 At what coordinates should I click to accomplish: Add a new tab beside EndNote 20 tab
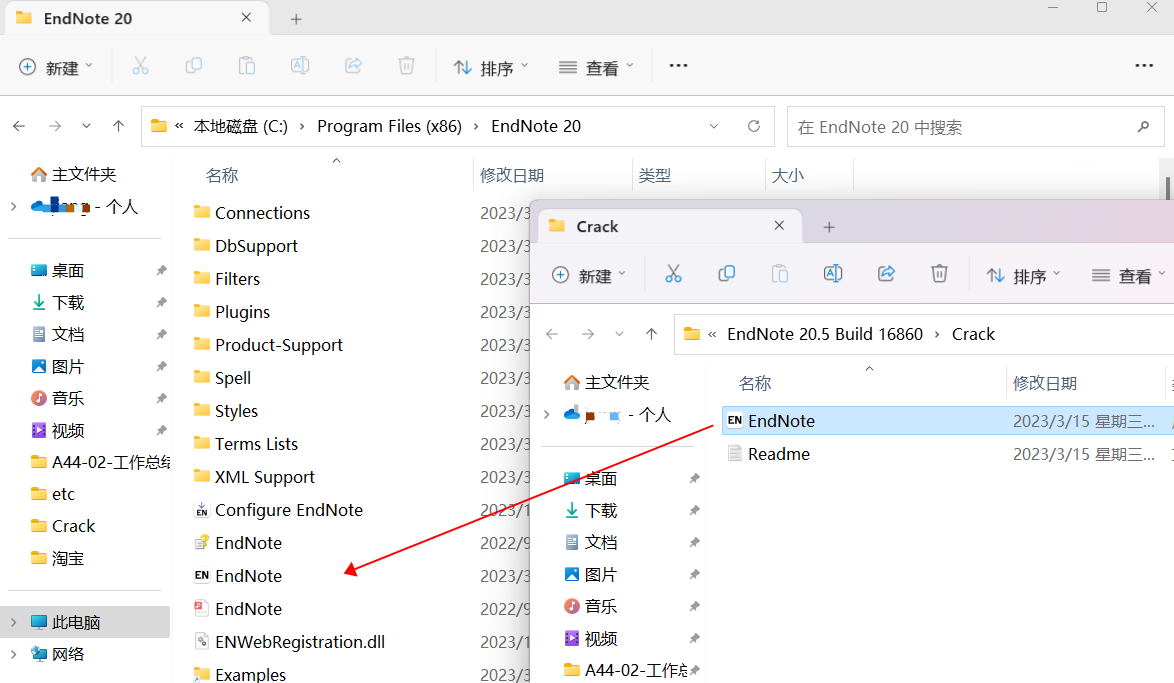(296, 19)
